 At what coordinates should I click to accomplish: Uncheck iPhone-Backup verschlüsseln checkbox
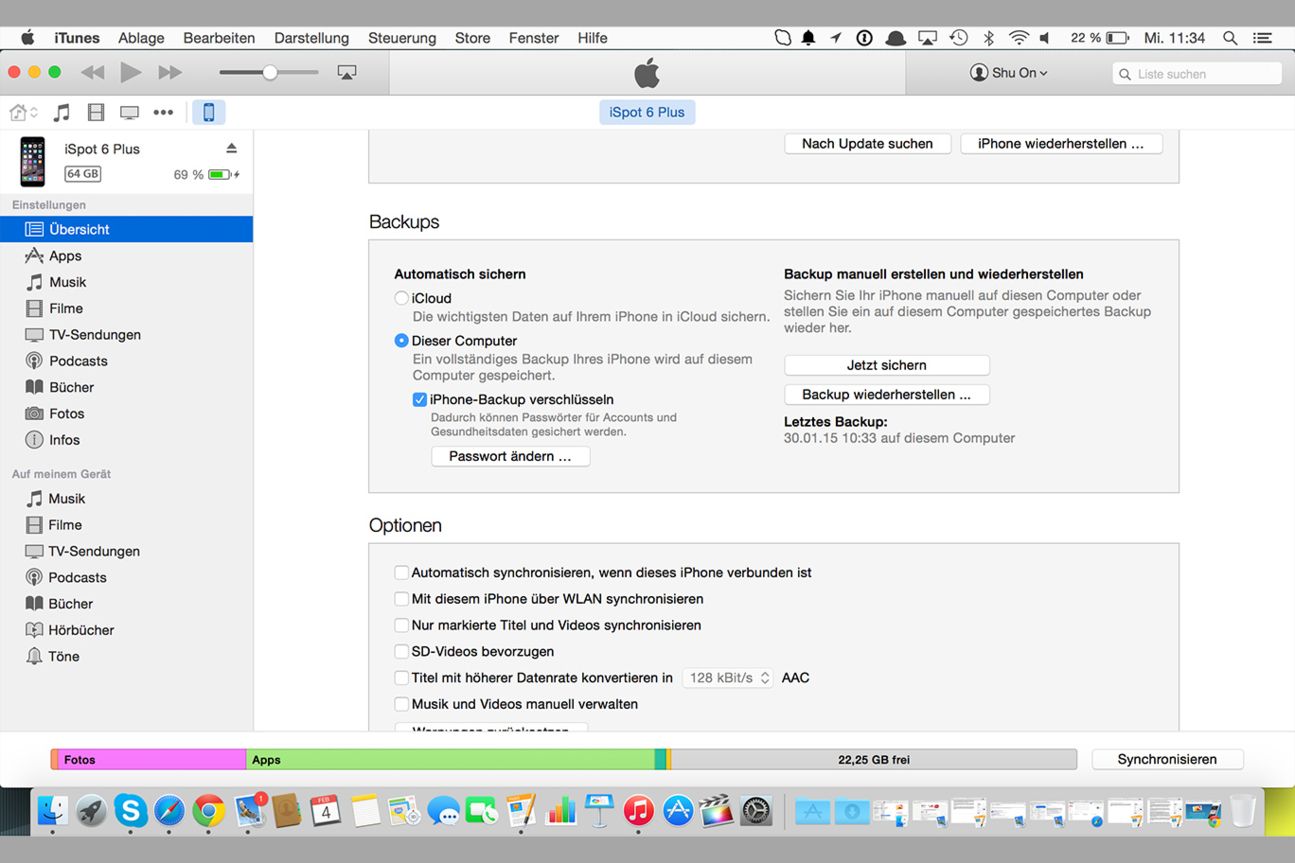click(x=420, y=399)
